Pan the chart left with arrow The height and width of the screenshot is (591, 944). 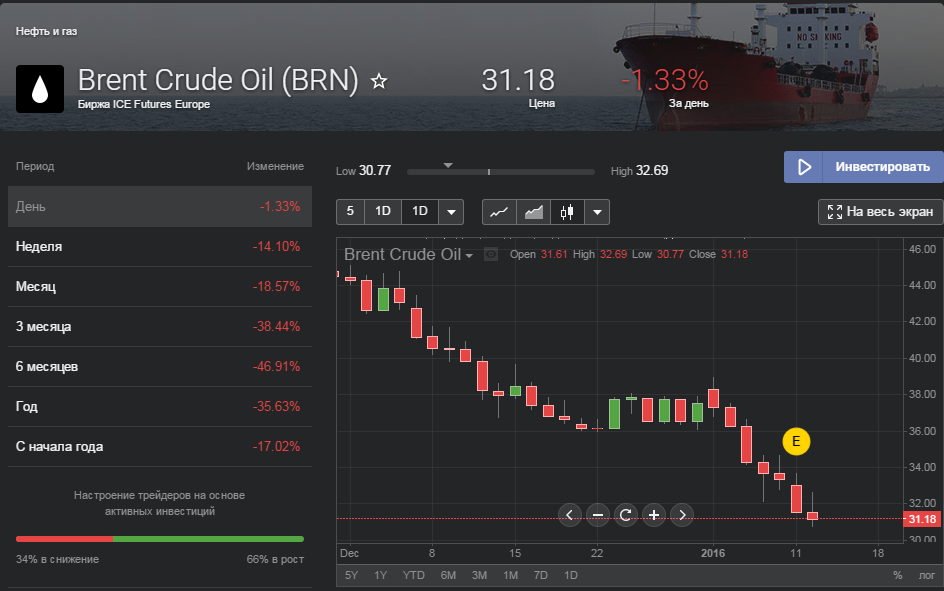[x=570, y=515]
